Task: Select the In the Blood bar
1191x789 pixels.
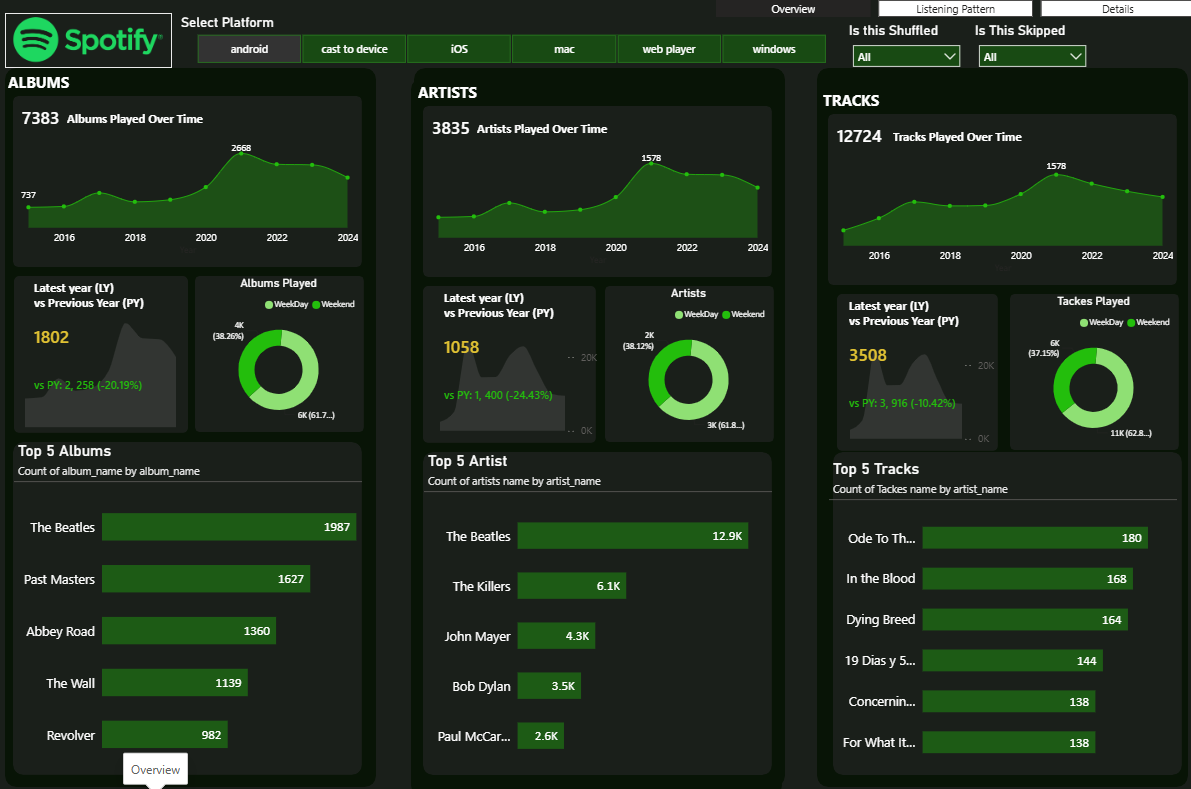Action: [x=1028, y=579]
